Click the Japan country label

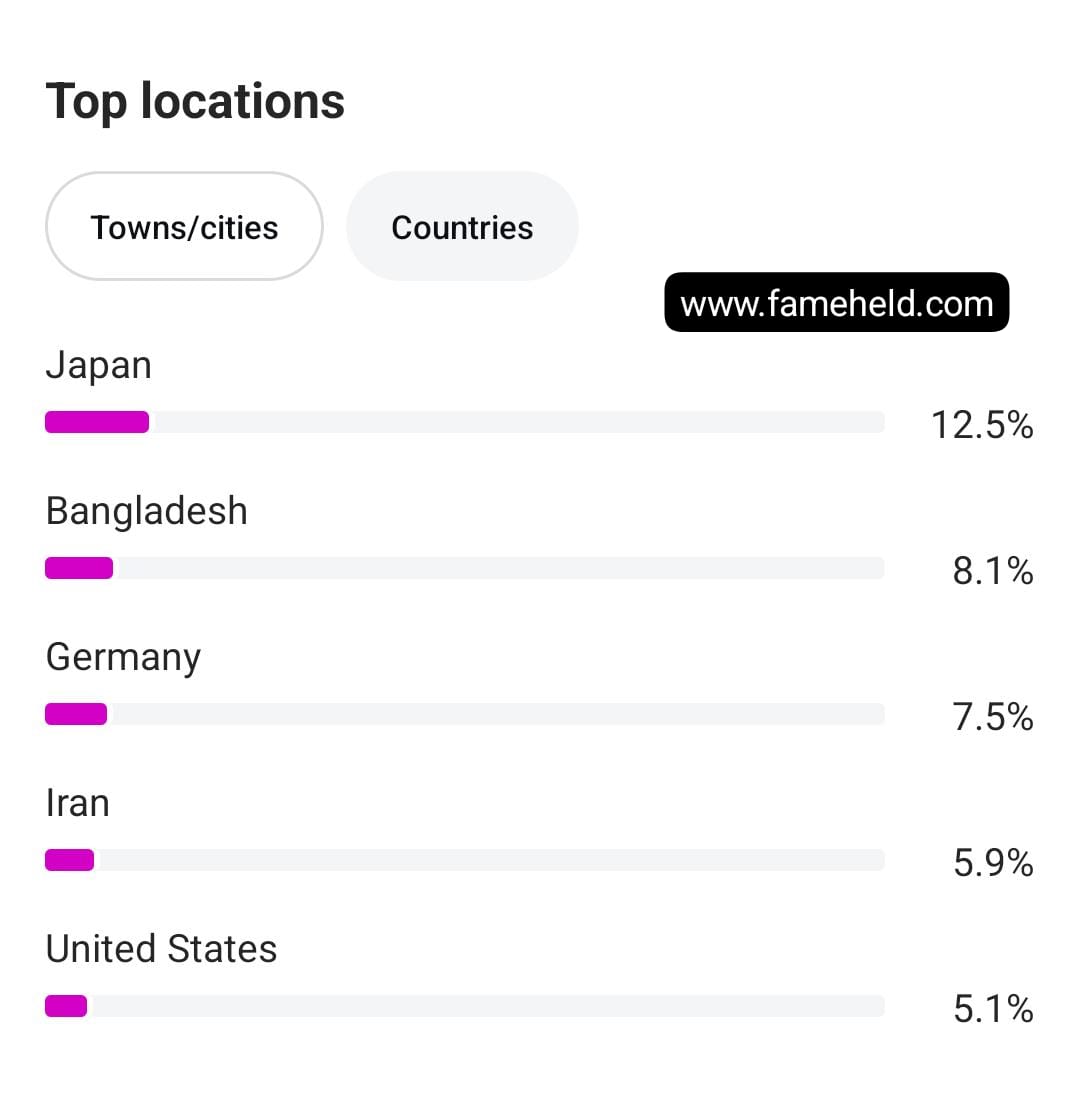(x=98, y=365)
